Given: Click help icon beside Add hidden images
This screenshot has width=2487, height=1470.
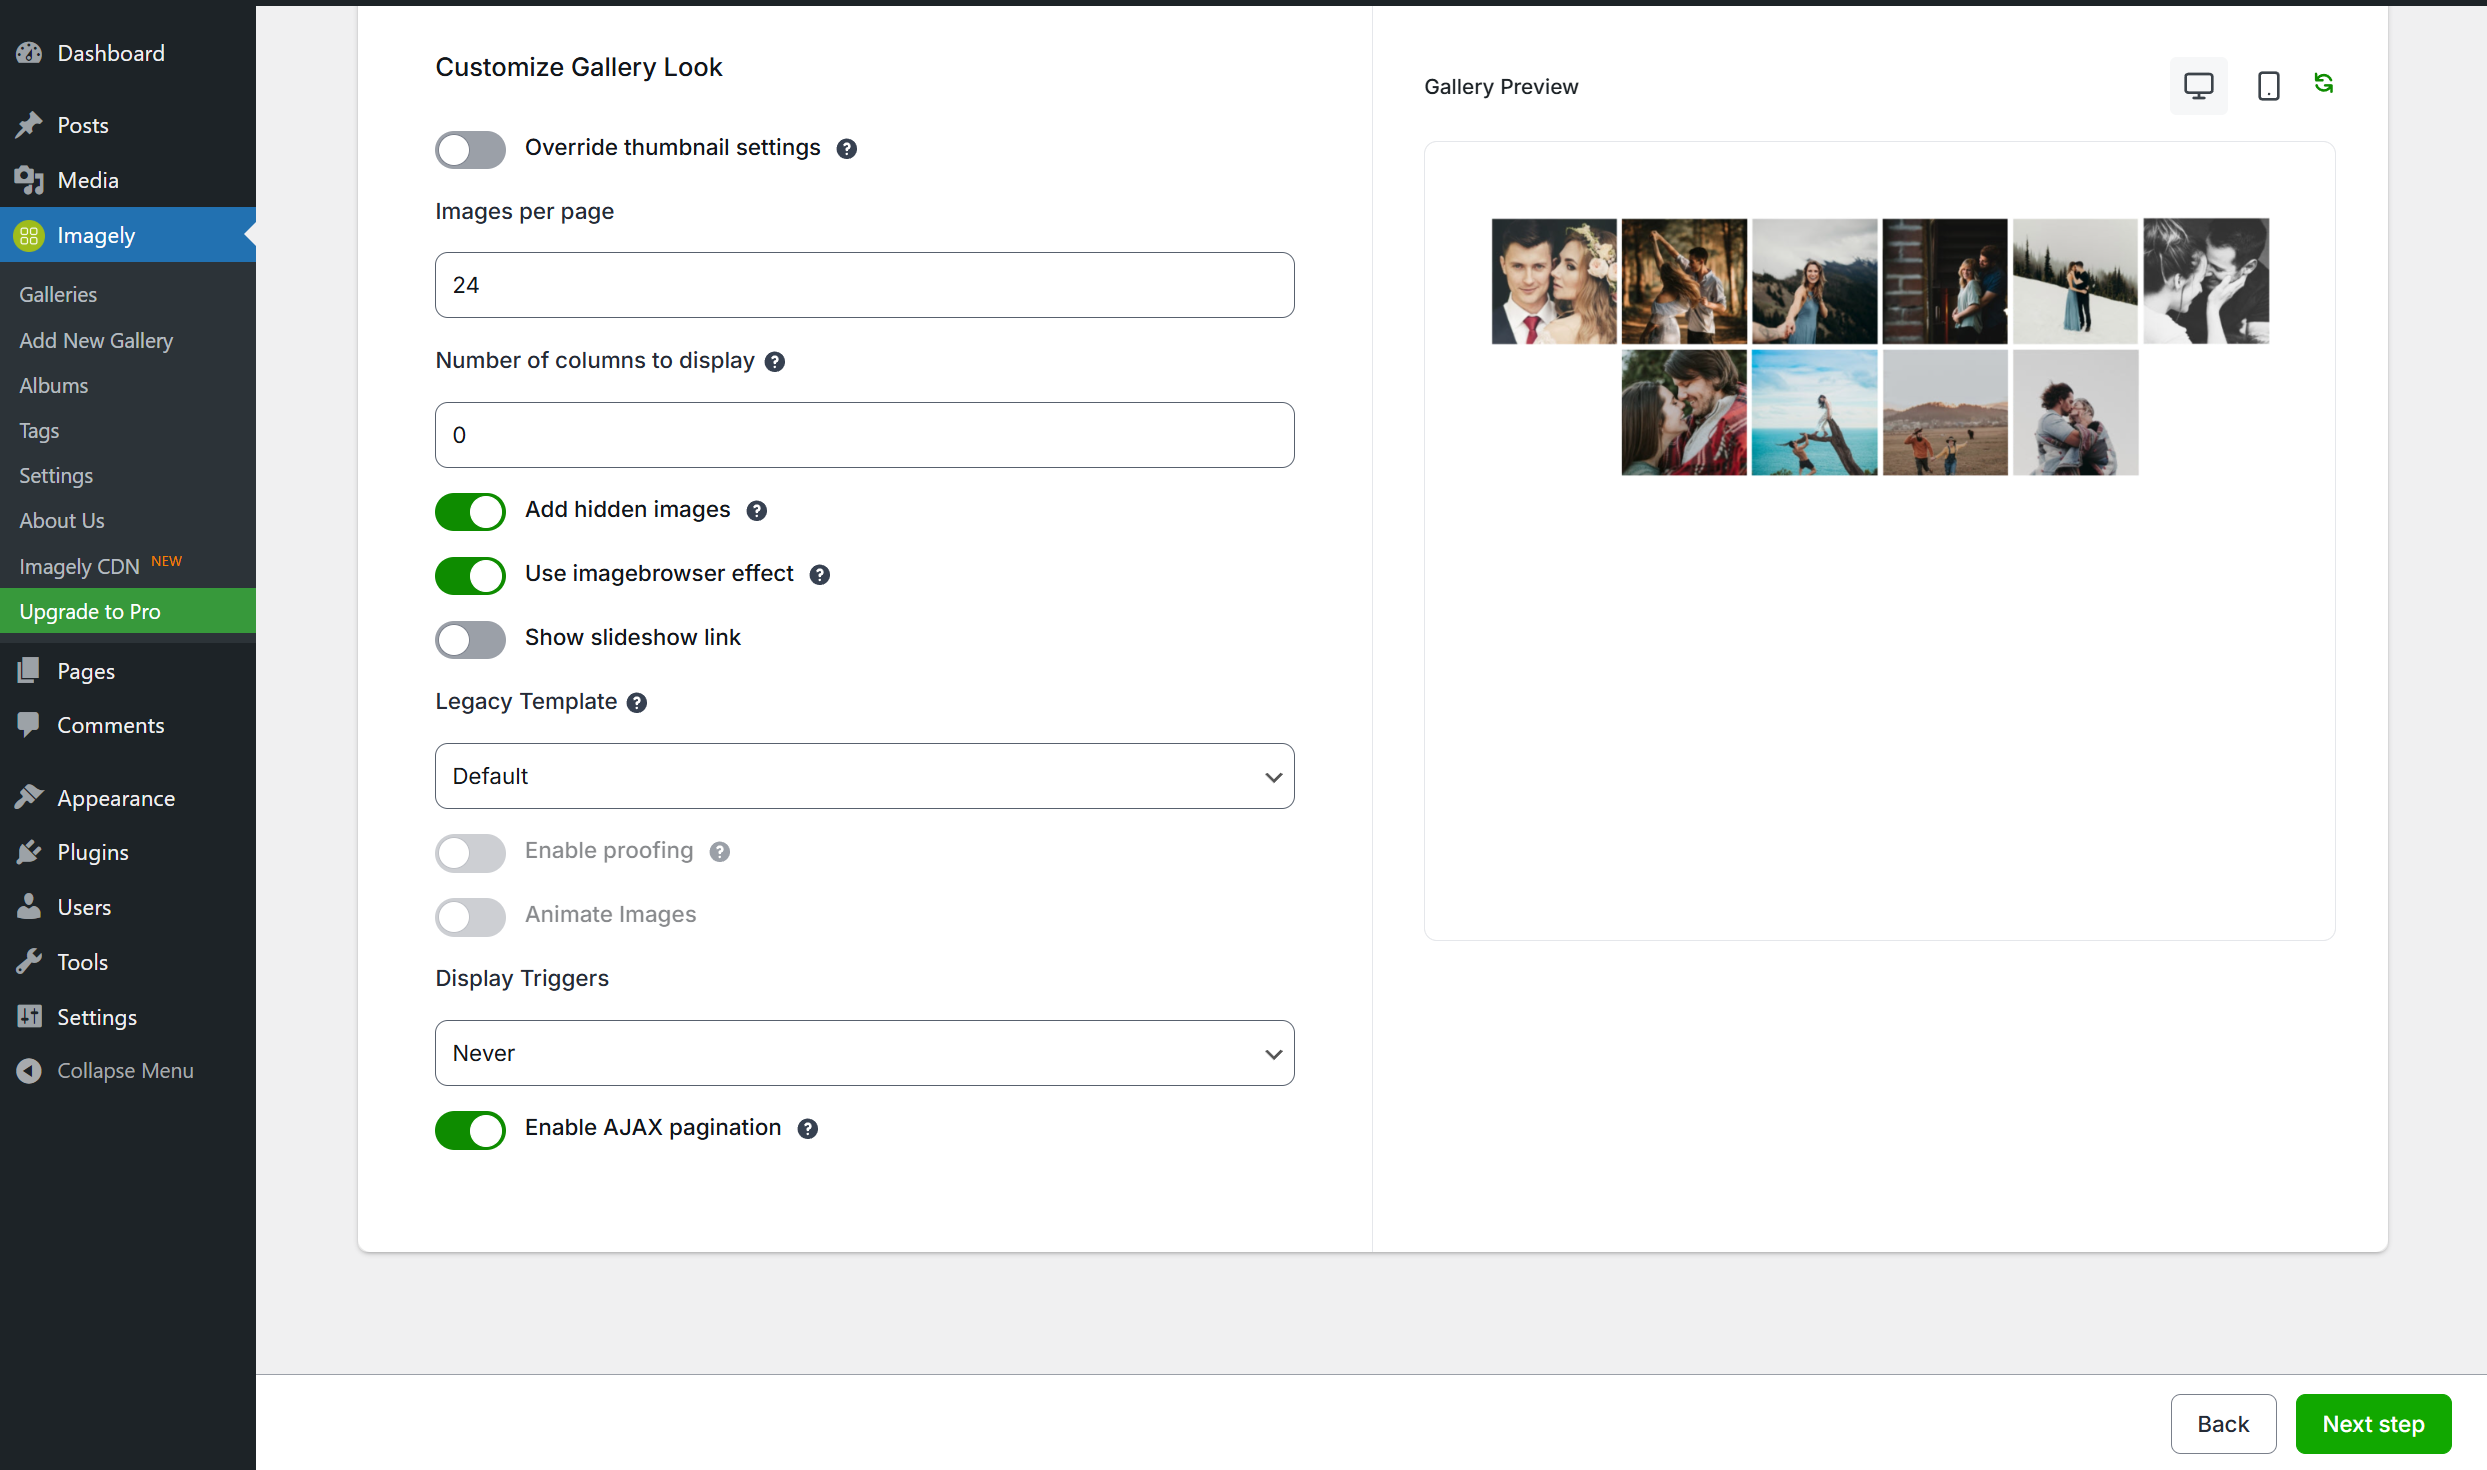Looking at the screenshot, I should pos(757,511).
